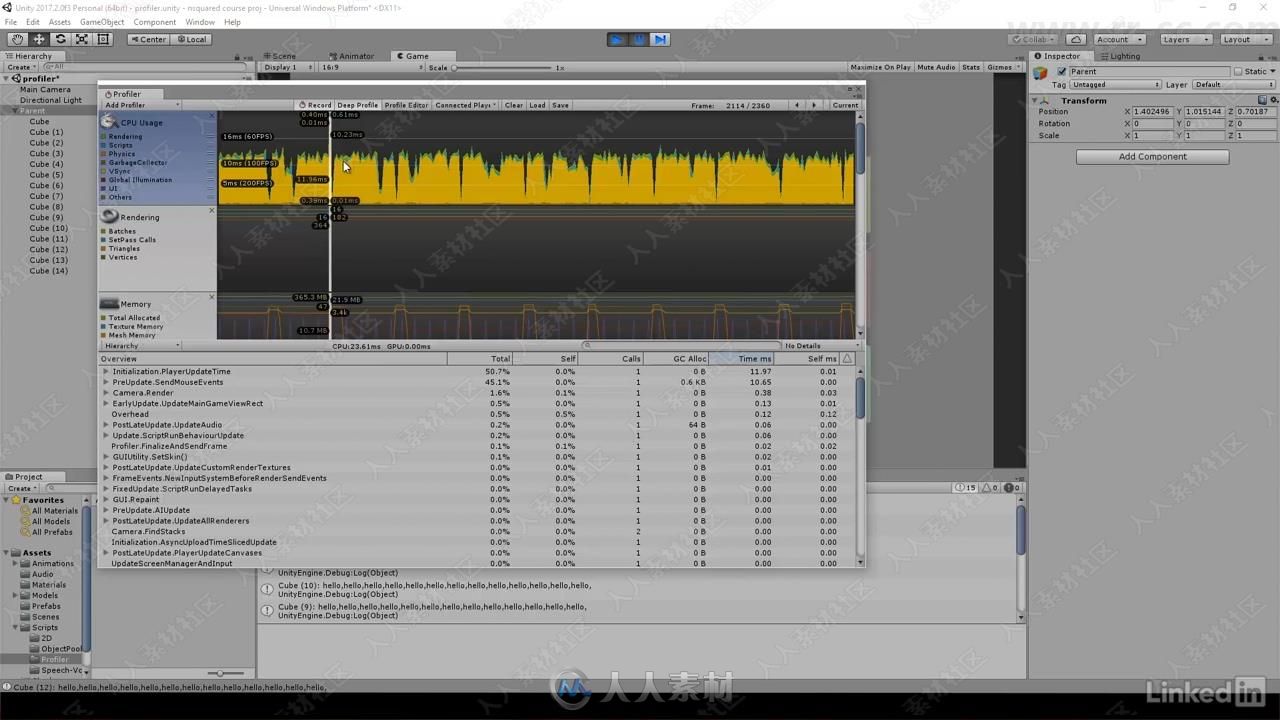Screen dimensions: 1280x720
Task: Toggle Maximize On Play
Action: (880, 67)
